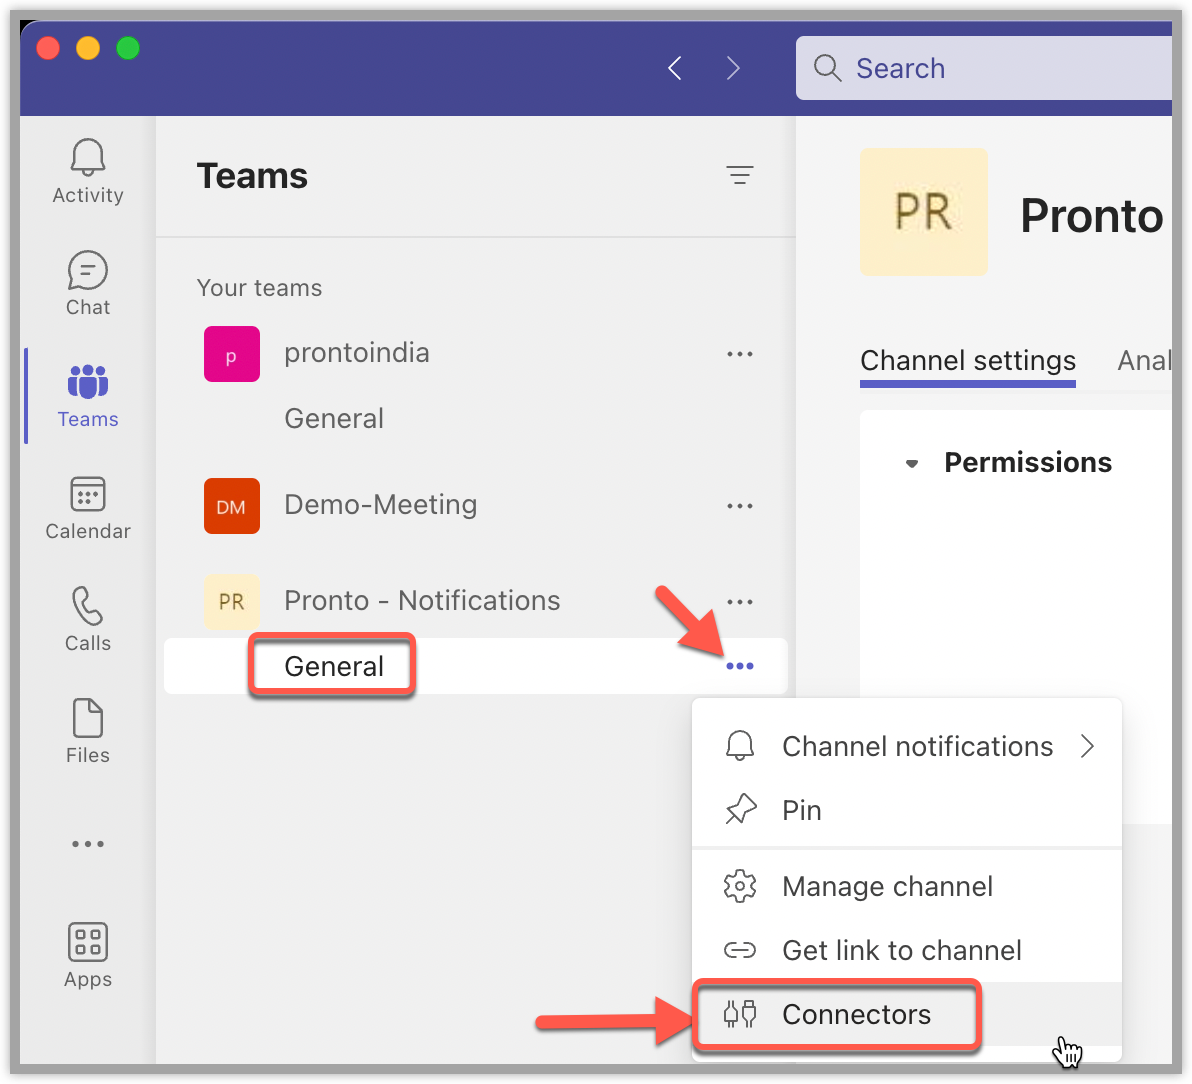Select the Teams sidebar icon
The width and height of the screenshot is (1192, 1084).
[x=88, y=396]
